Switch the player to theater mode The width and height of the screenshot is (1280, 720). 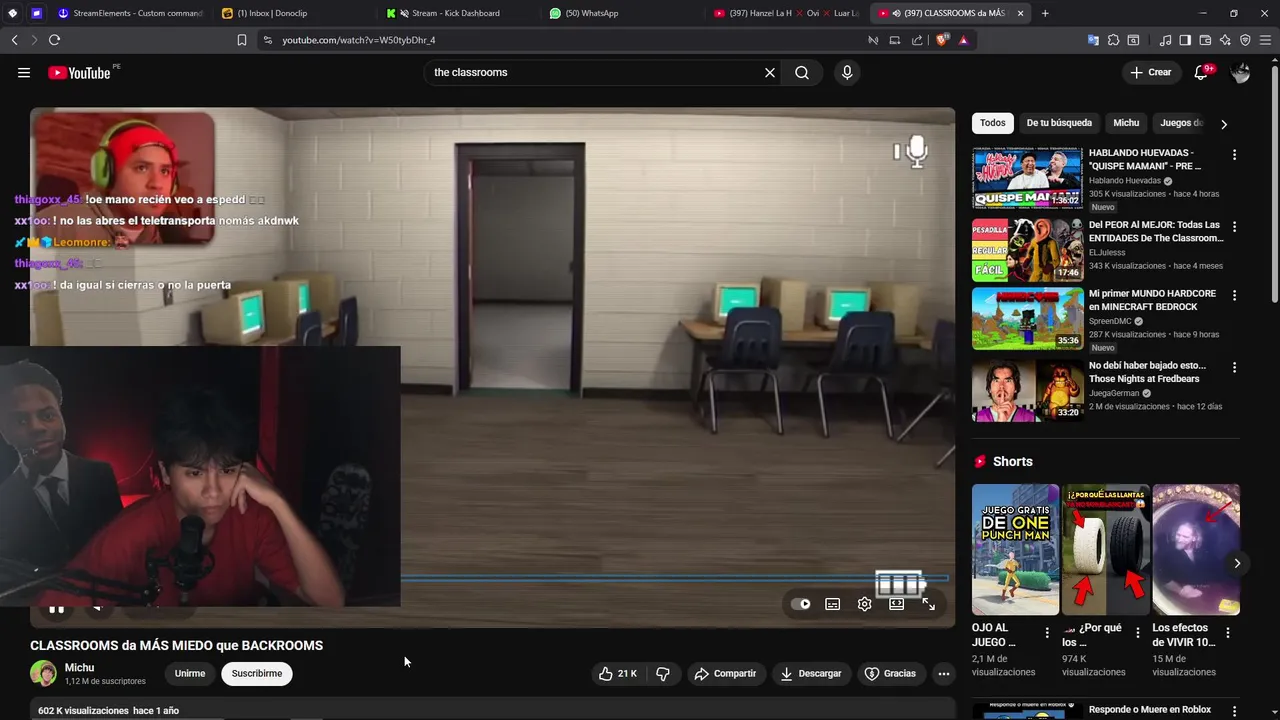[x=896, y=604]
